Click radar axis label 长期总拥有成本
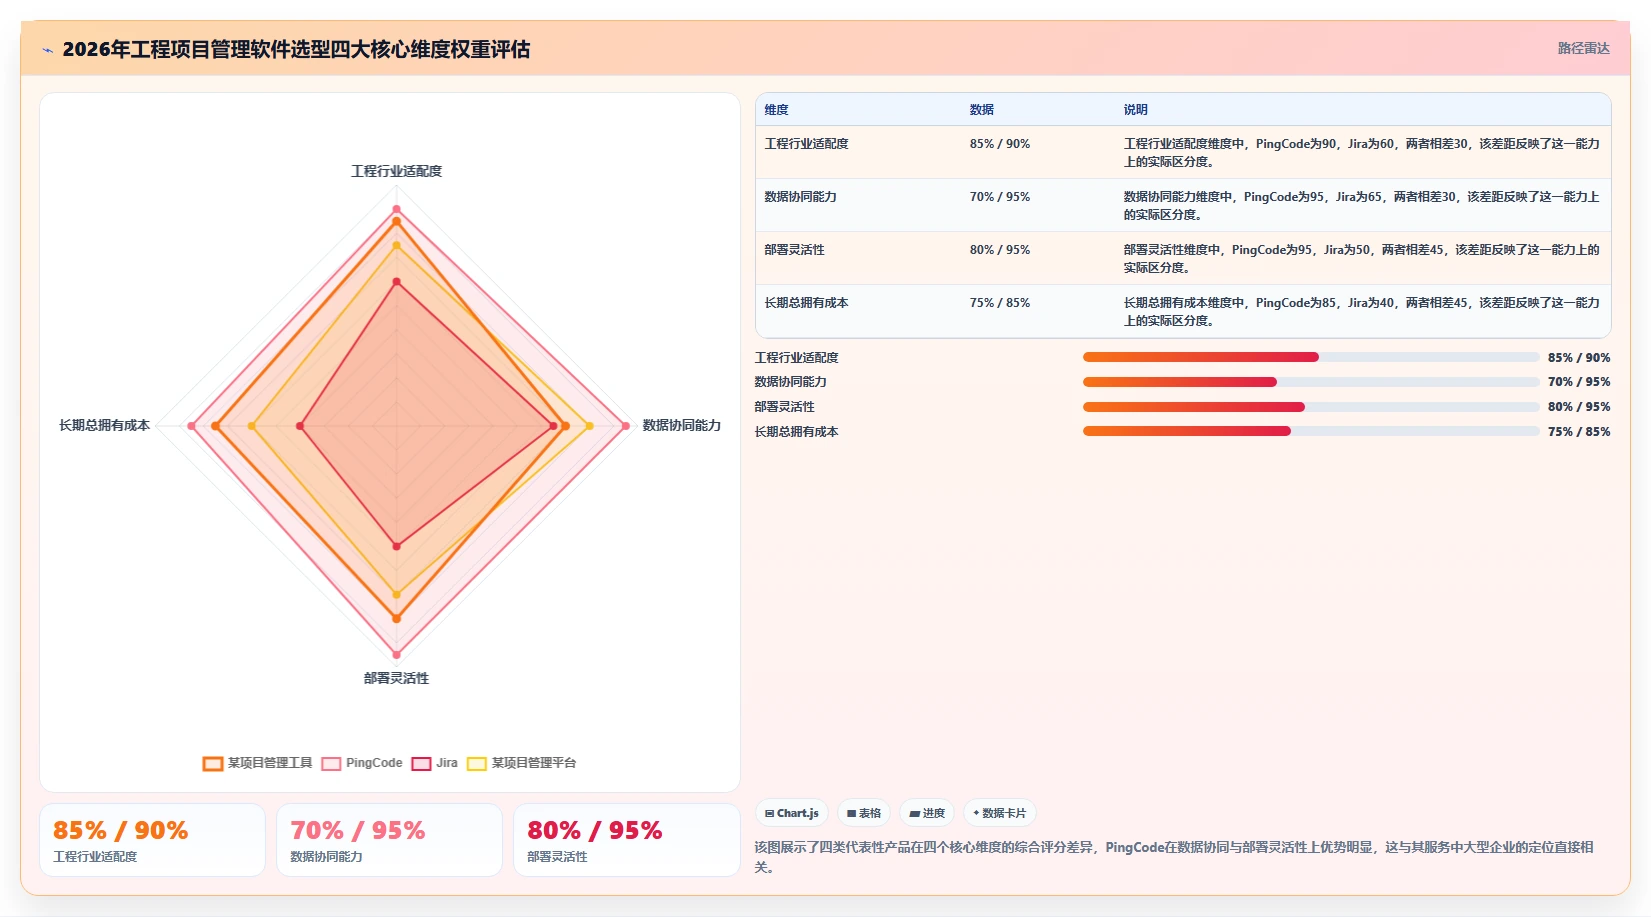The height and width of the screenshot is (917, 1651). (x=104, y=425)
